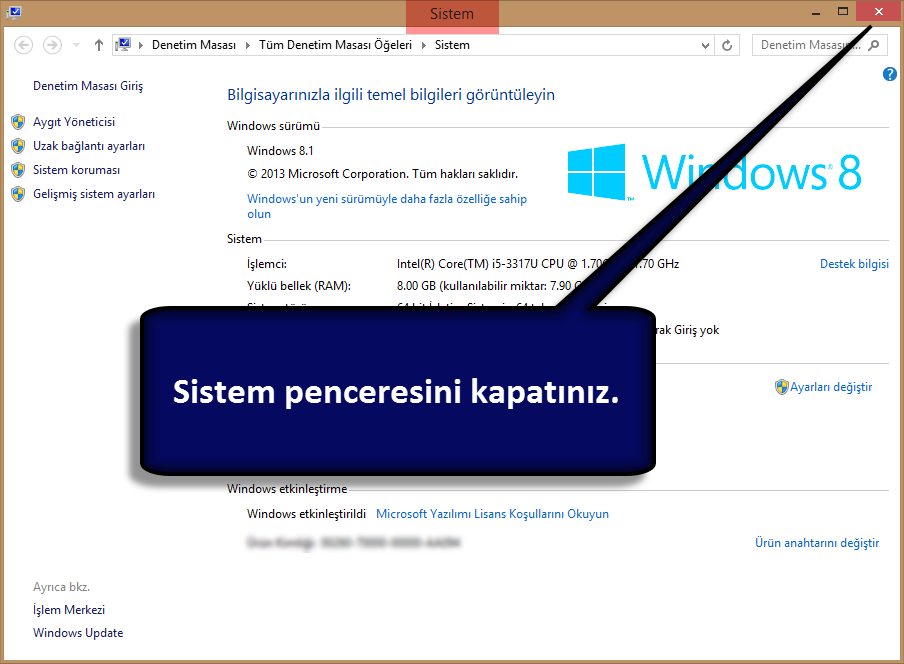Click the computer icon in address bar

(123, 44)
